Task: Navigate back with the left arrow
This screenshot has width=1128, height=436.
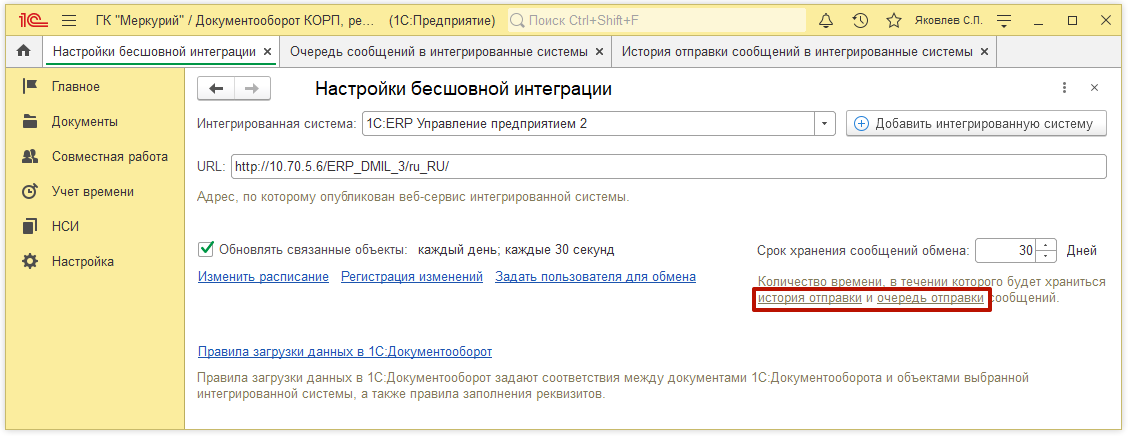Action: coord(216,88)
